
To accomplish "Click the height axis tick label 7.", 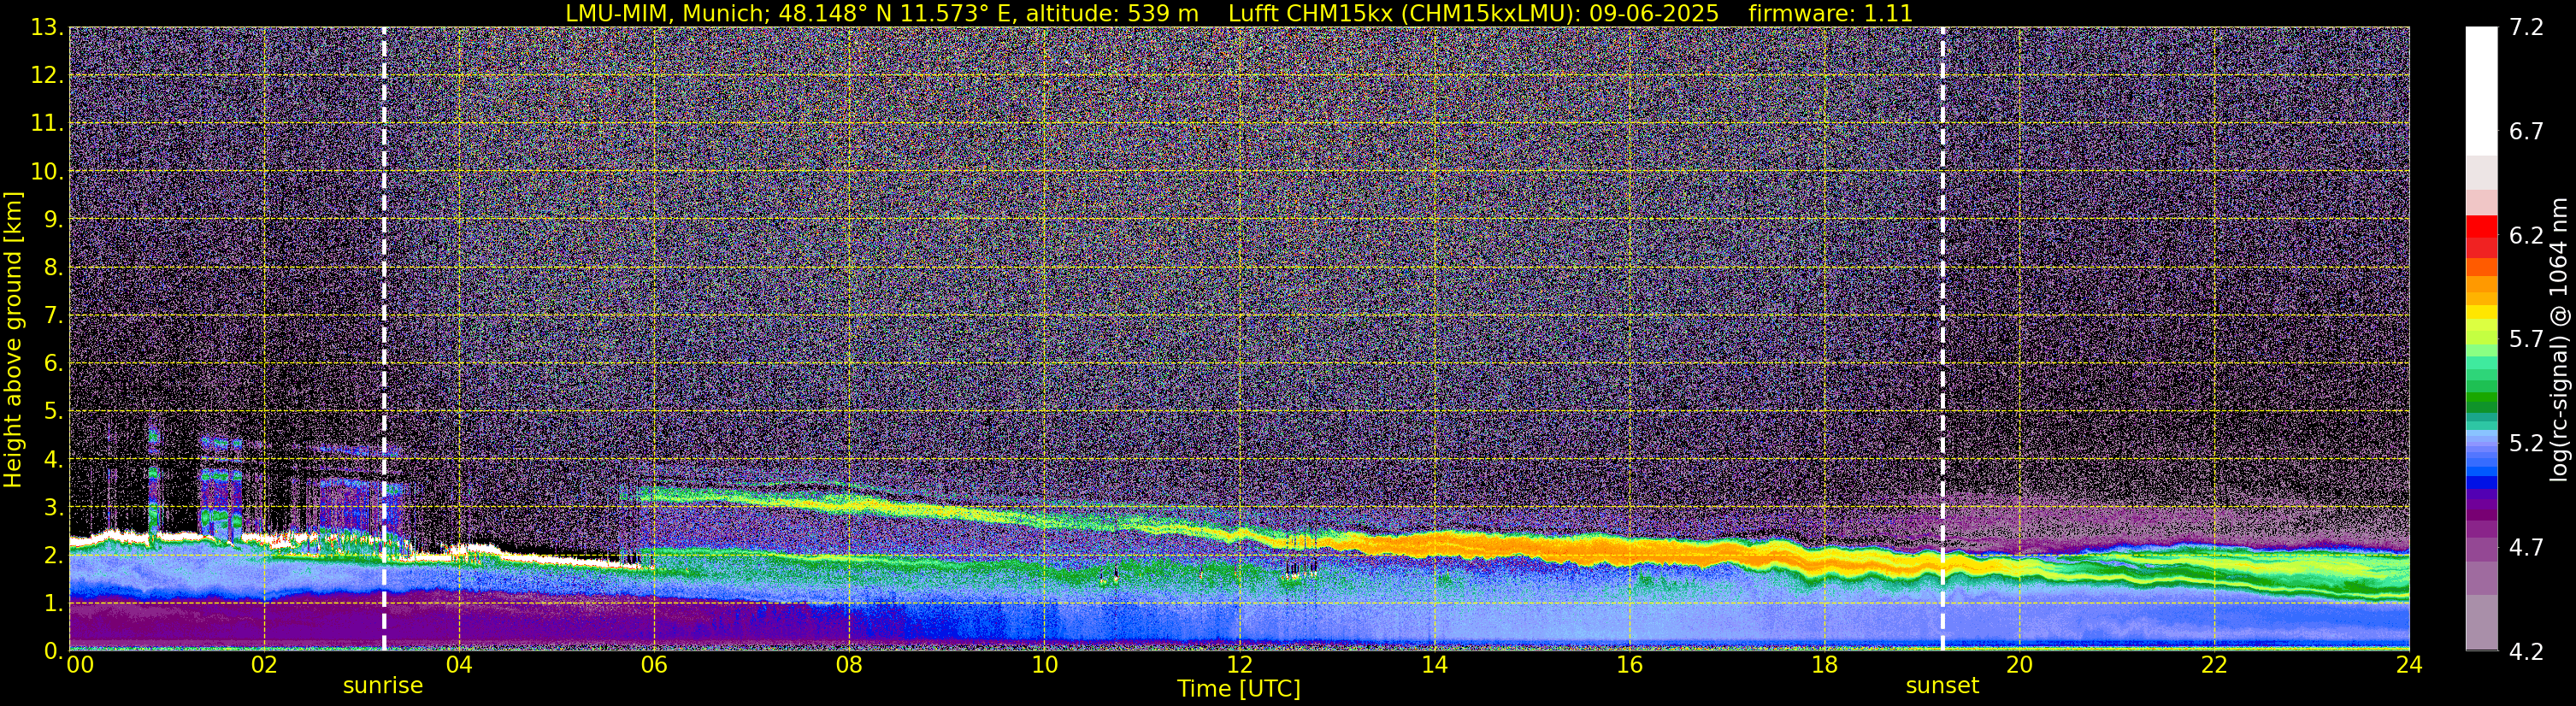I will 53,316.
